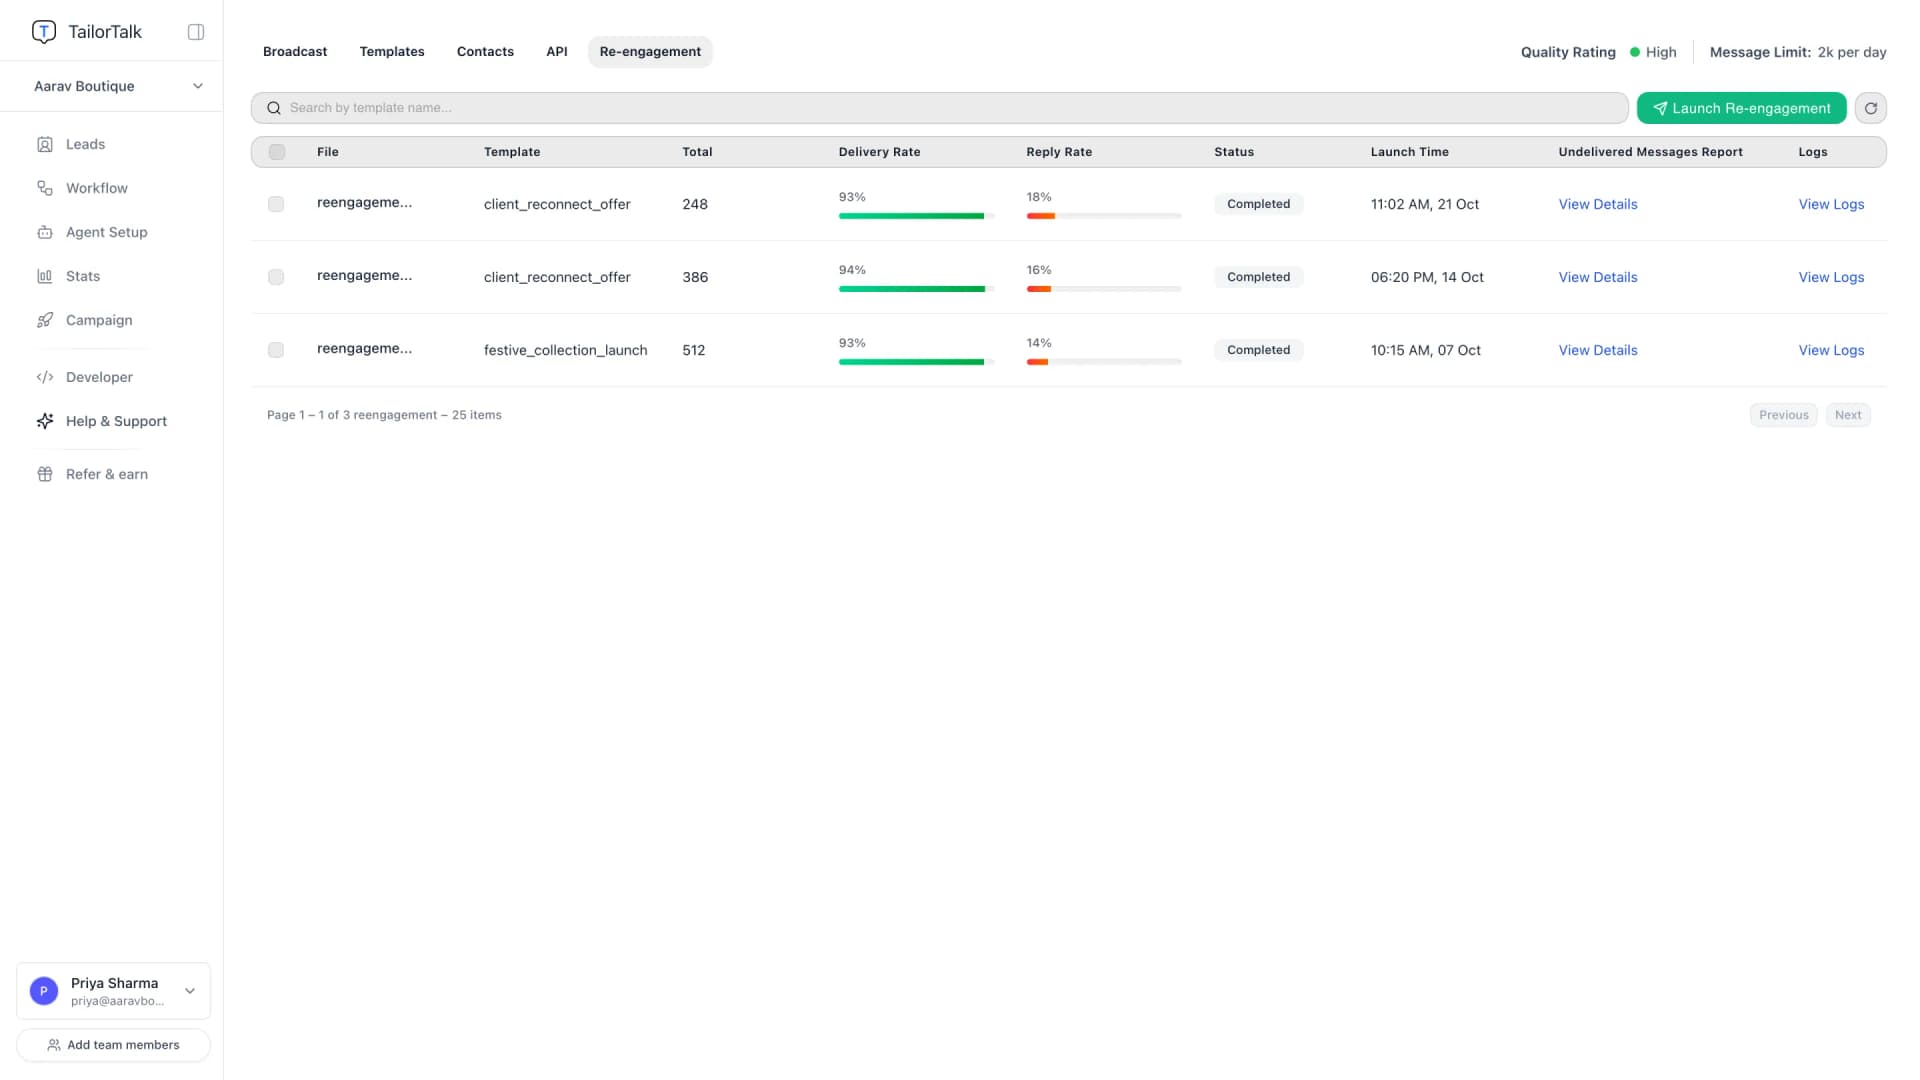Open the Stats chart icon
Image resolution: width=1920 pixels, height=1080 pixels.
pos(45,276)
